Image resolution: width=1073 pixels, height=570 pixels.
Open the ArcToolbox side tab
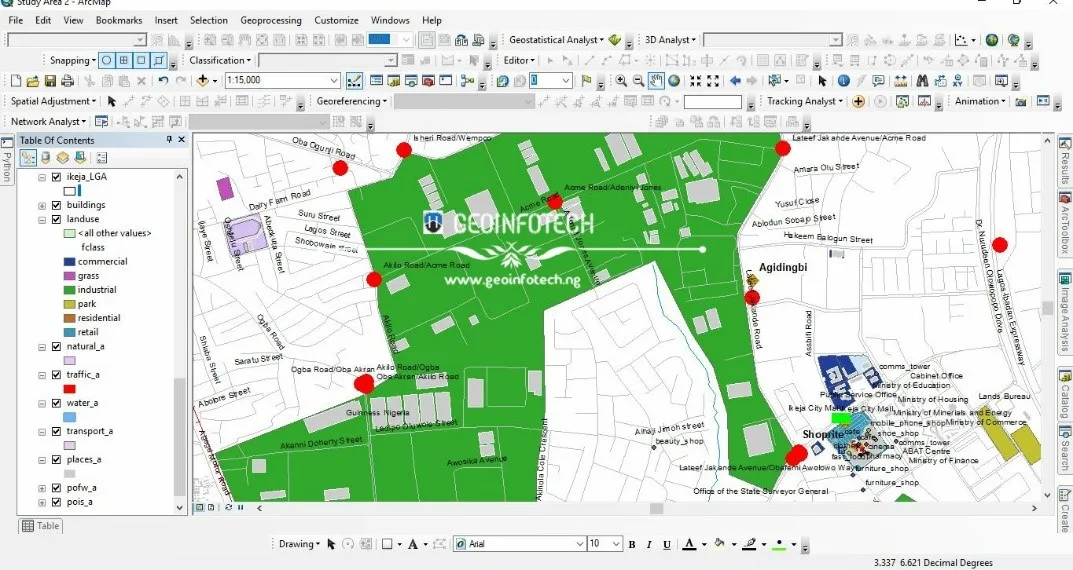pyautogui.click(x=1065, y=224)
